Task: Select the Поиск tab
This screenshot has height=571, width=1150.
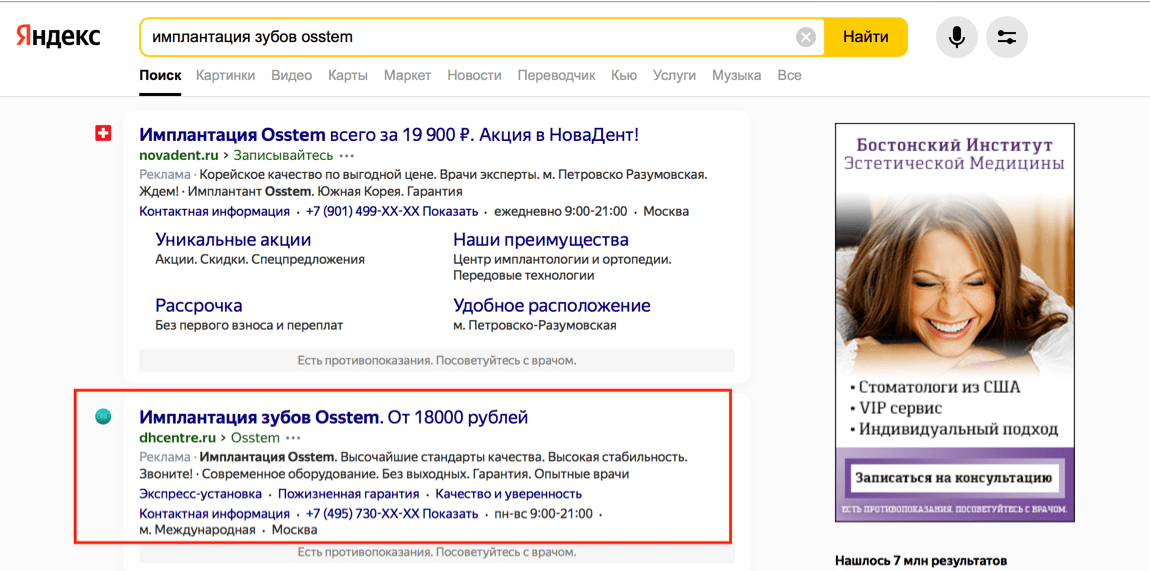Action: (160, 75)
